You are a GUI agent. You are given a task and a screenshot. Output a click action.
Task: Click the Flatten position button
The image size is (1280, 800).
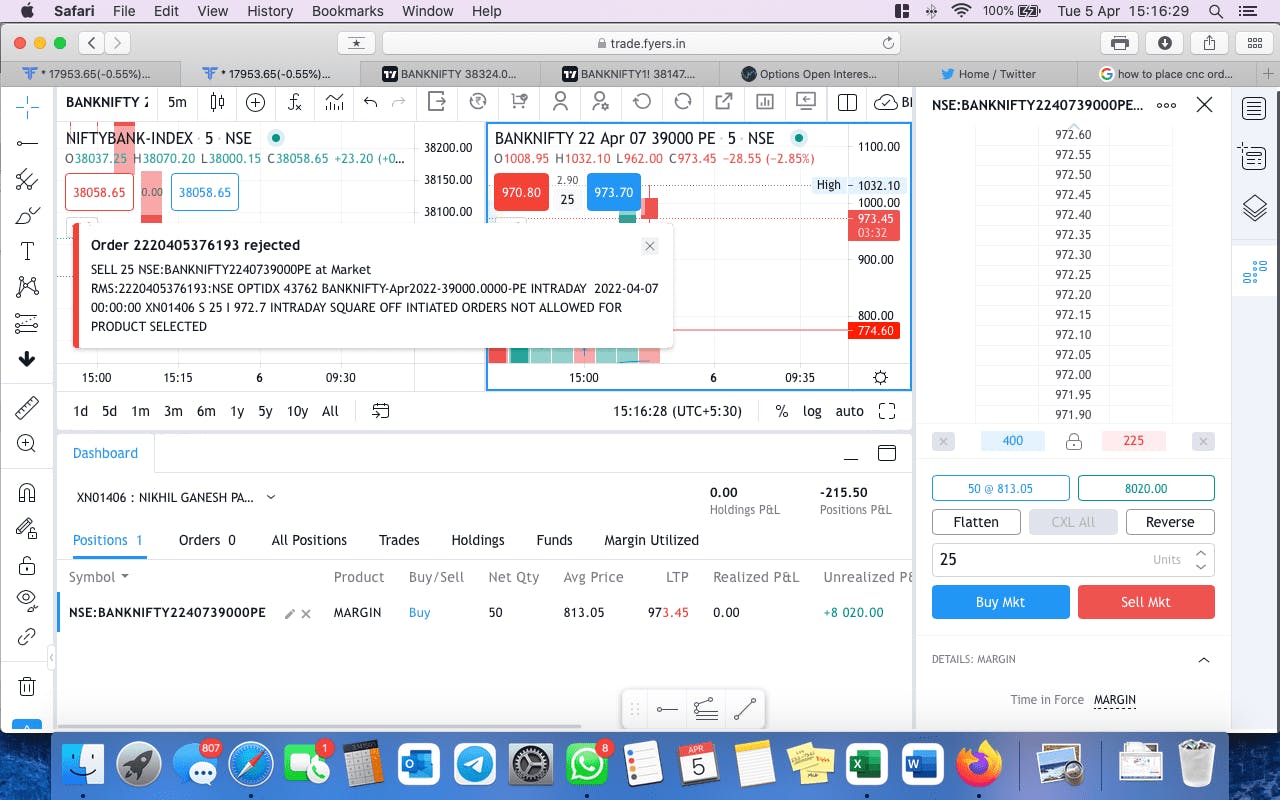976,522
